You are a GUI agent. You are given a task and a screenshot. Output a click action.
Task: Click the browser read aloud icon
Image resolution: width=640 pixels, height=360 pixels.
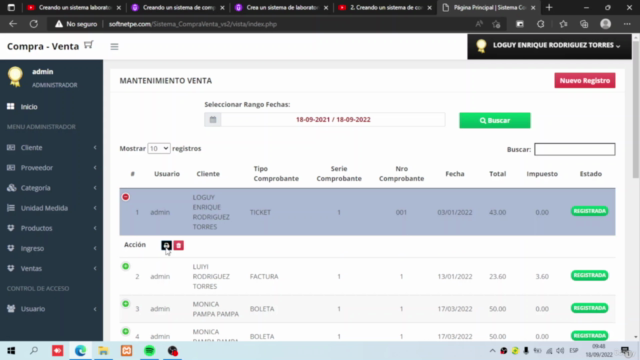[479, 24]
